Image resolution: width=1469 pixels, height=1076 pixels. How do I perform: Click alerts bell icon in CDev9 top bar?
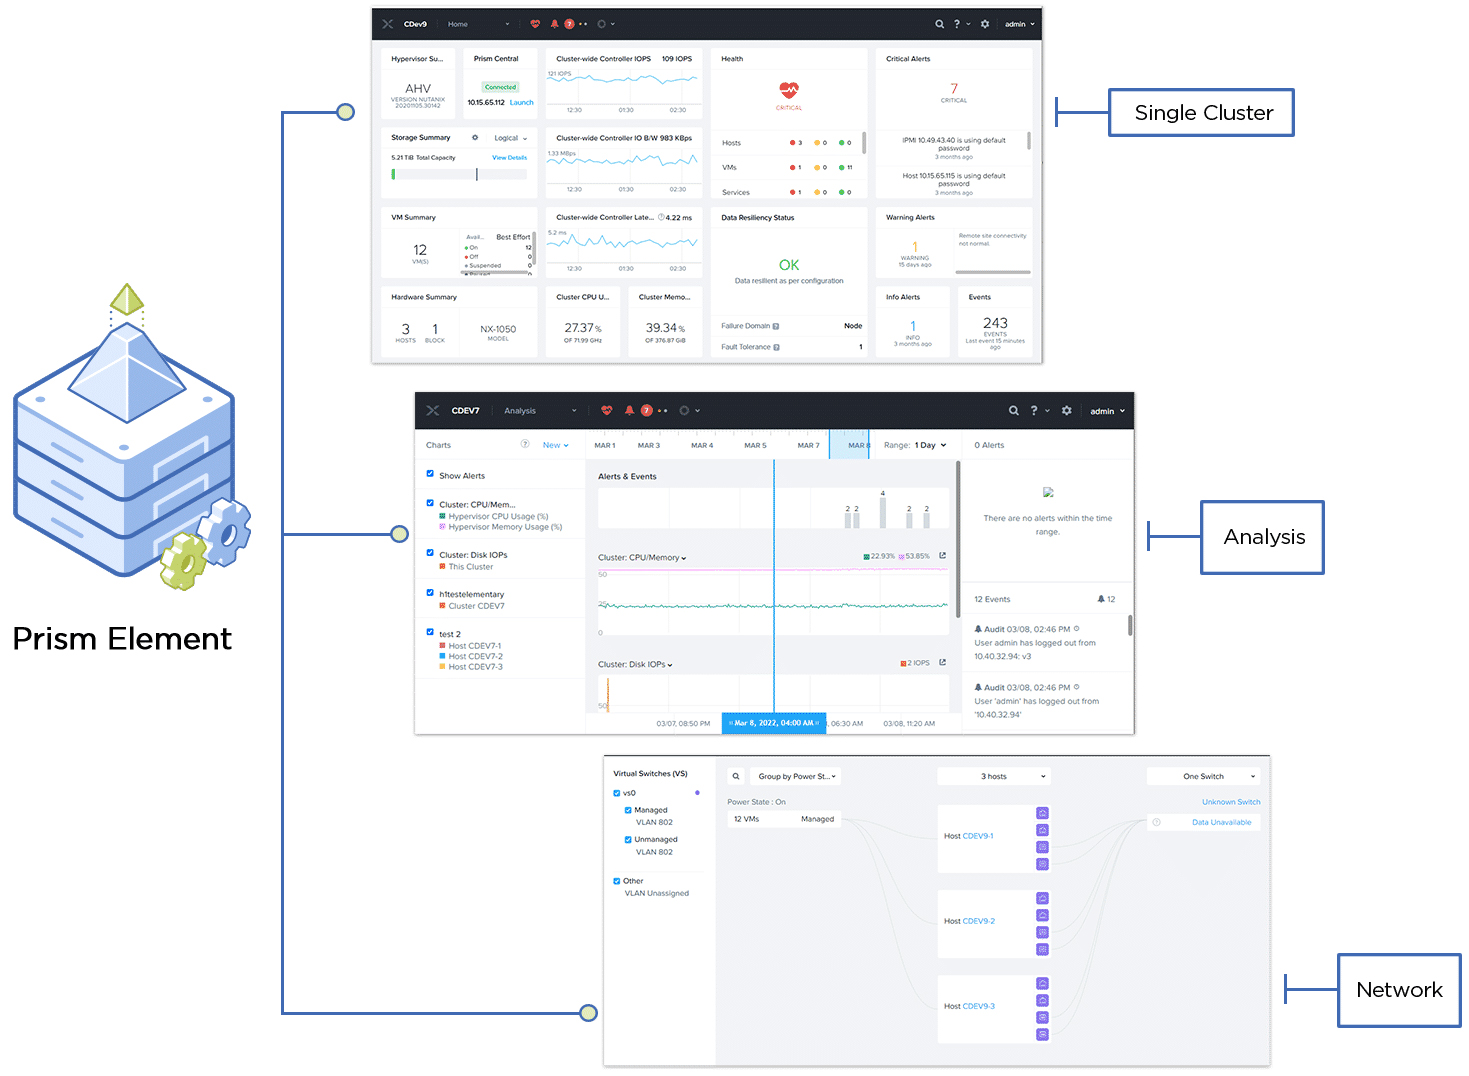click(554, 24)
